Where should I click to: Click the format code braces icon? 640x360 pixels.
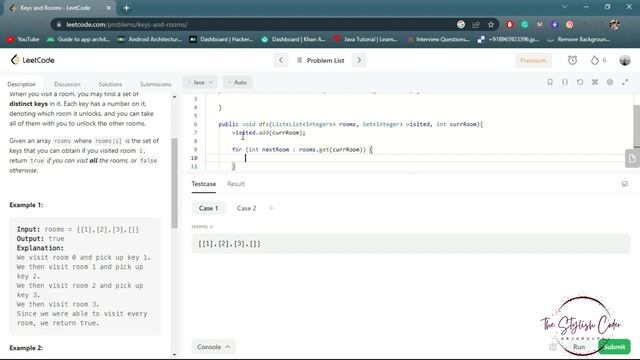pyautogui.click(x=565, y=82)
